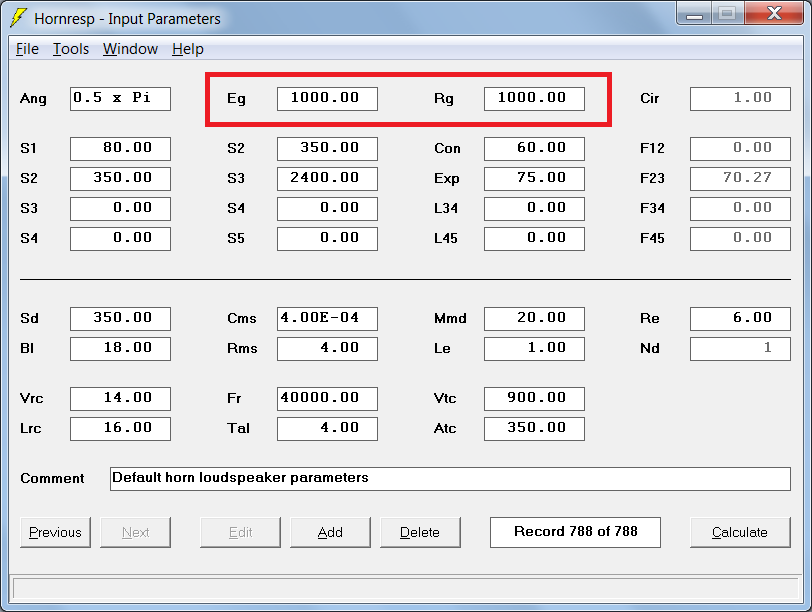Image resolution: width=812 pixels, height=612 pixels.
Task: Click the Re field showing 6.00
Action: click(740, 319)
